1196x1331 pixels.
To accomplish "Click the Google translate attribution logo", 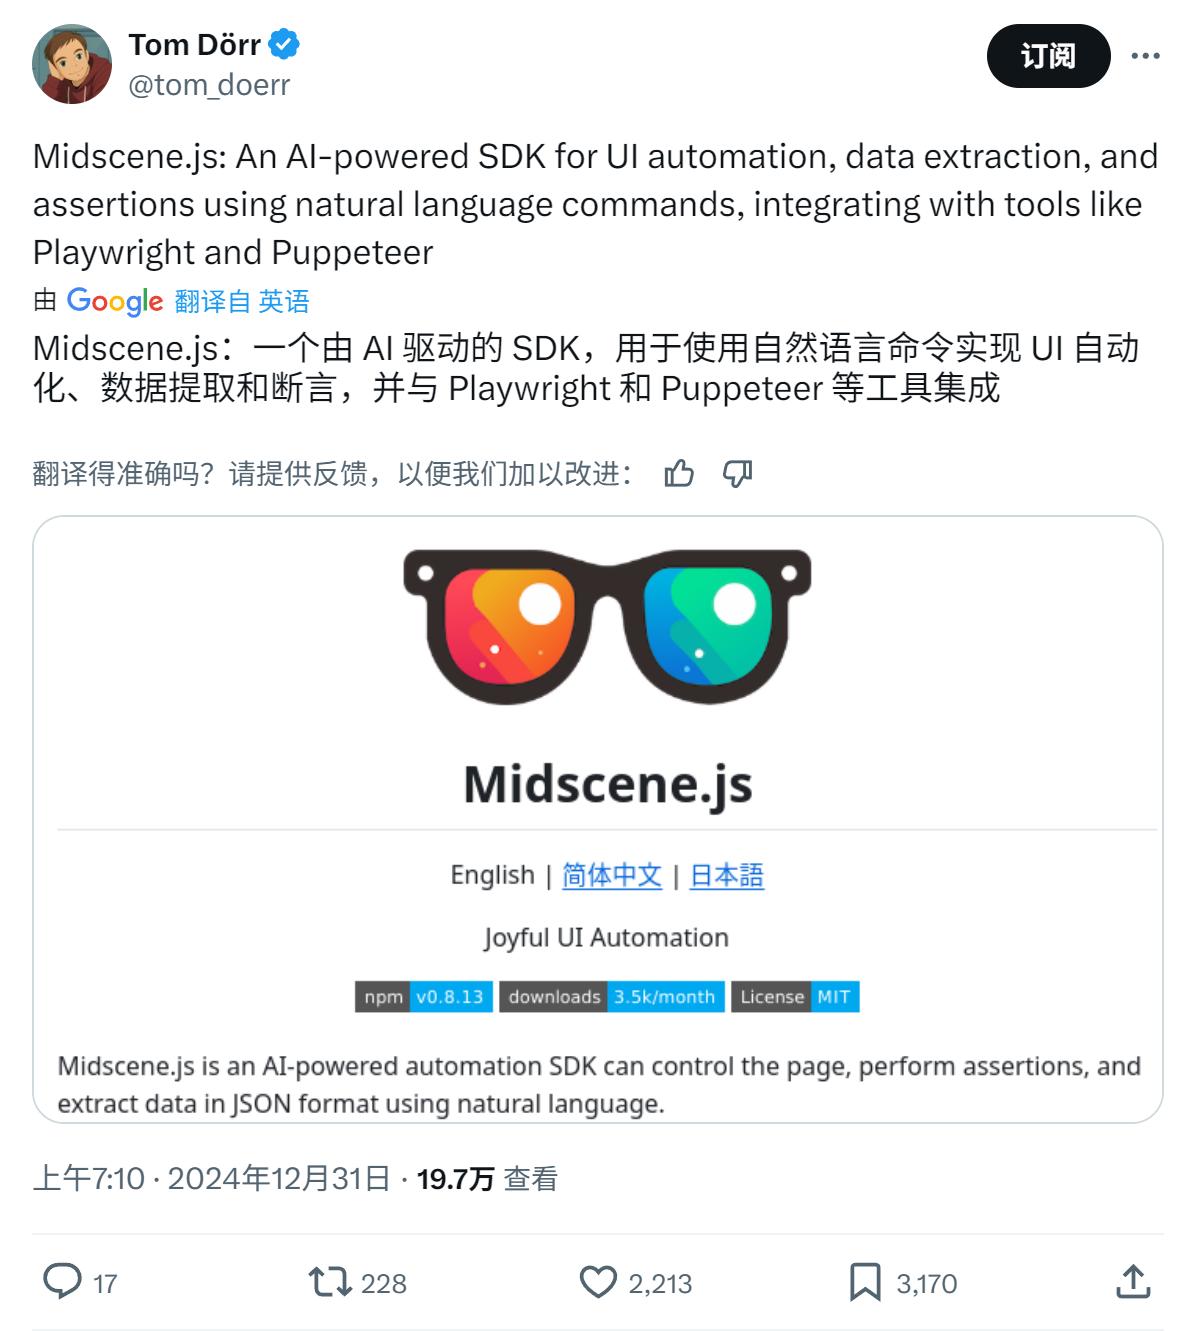I will (x=114, y=301).
